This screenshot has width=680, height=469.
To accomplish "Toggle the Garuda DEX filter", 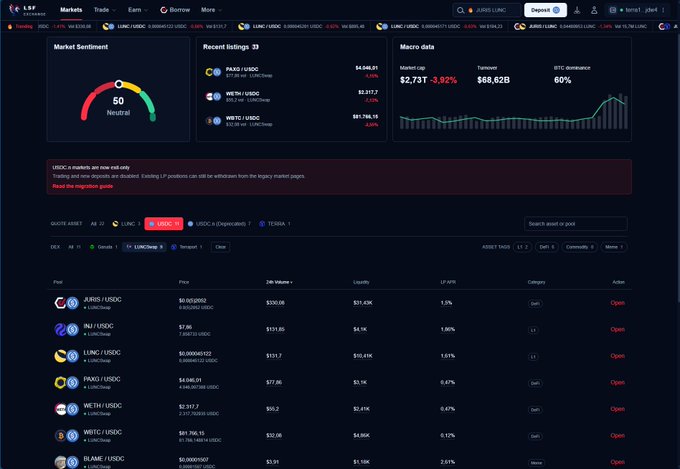I will [104, 247].
